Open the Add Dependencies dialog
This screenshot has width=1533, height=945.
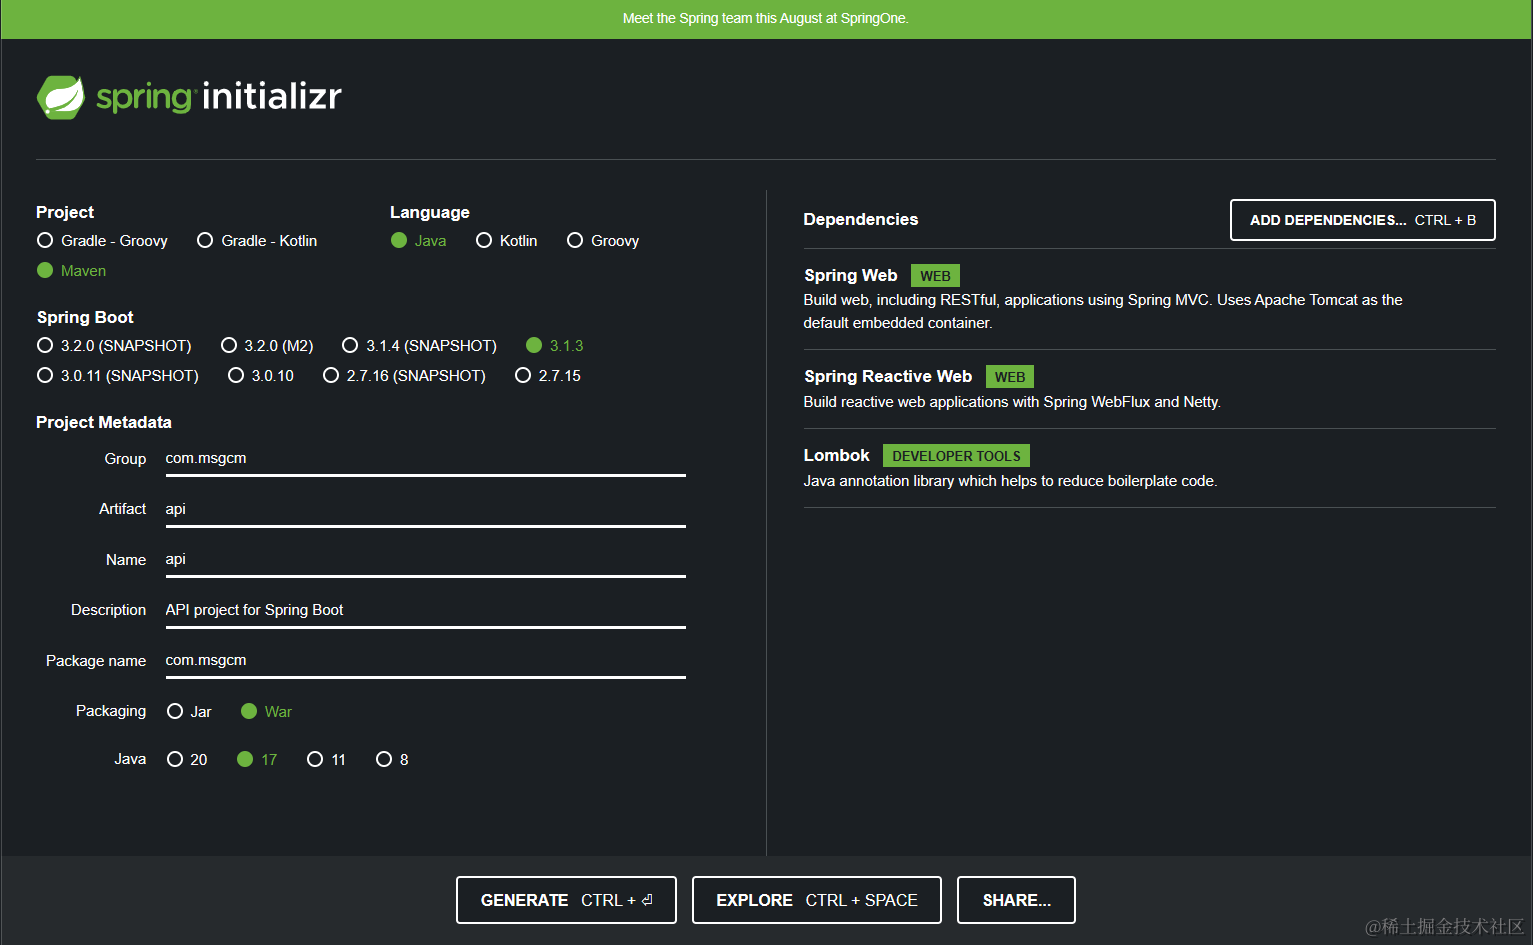click(x=1362, y=220)
